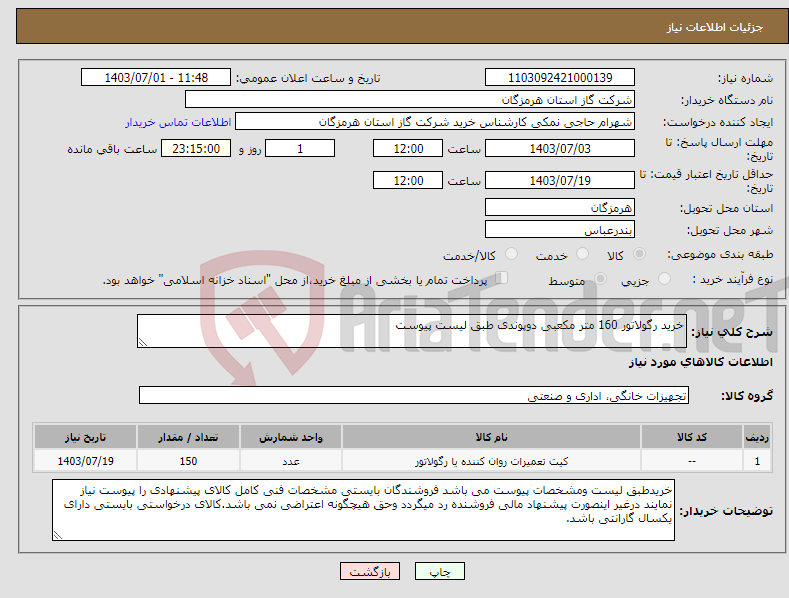Select the جزیی purchase type radio

(x=664, y=279)
